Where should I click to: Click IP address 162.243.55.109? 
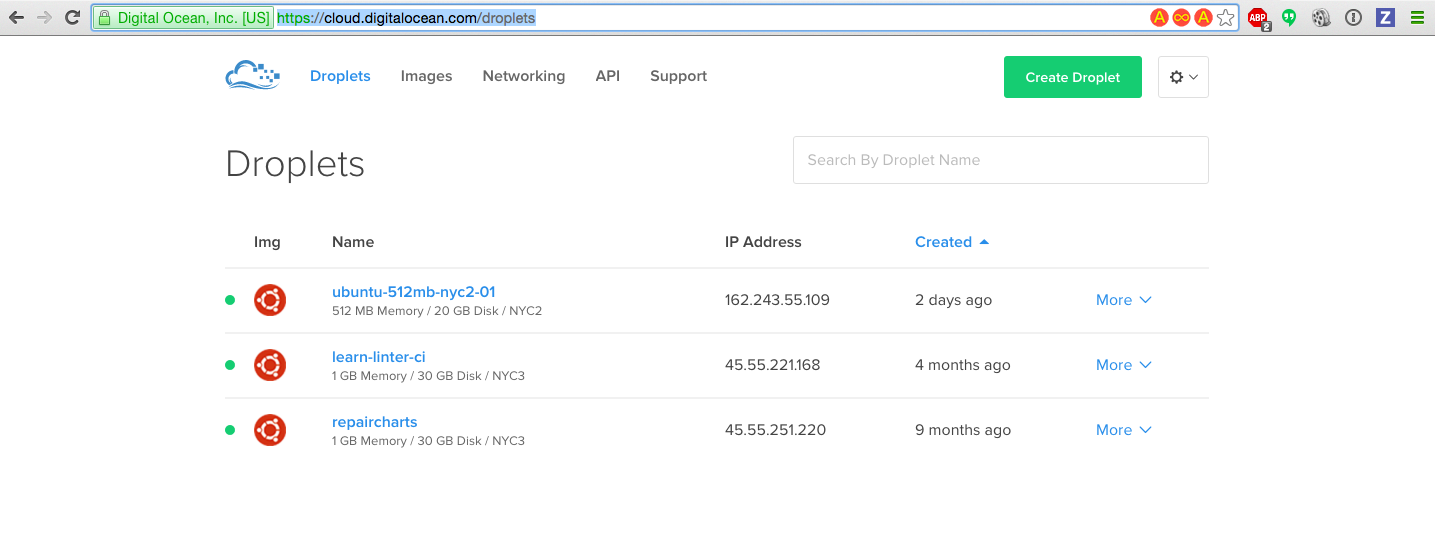click(777, 300)
